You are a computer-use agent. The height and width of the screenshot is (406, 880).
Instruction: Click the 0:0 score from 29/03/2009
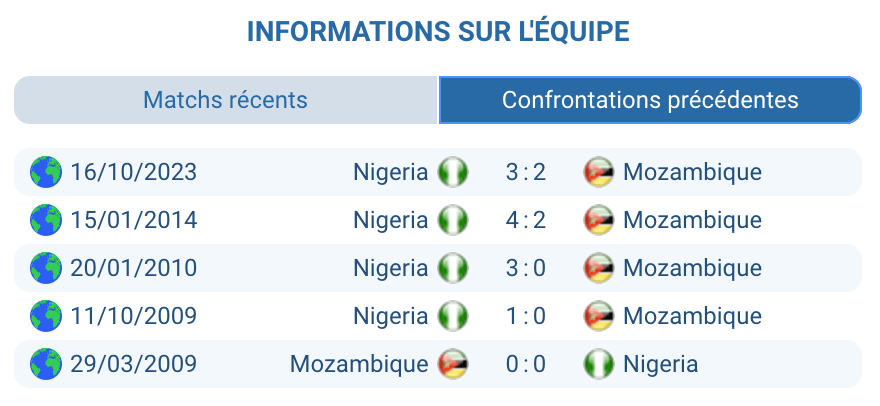click(x=526, y=364)
